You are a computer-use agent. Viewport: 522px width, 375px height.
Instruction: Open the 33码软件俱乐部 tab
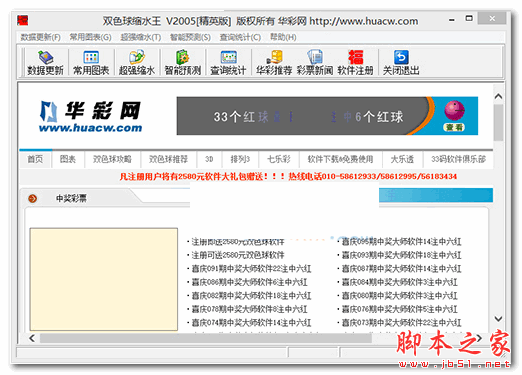458,159
